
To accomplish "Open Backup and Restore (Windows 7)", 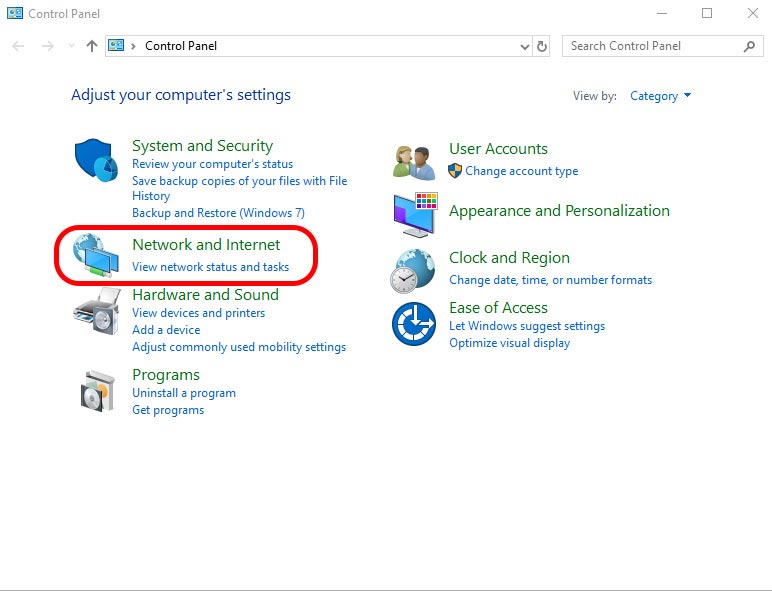I will pos(218,213).
